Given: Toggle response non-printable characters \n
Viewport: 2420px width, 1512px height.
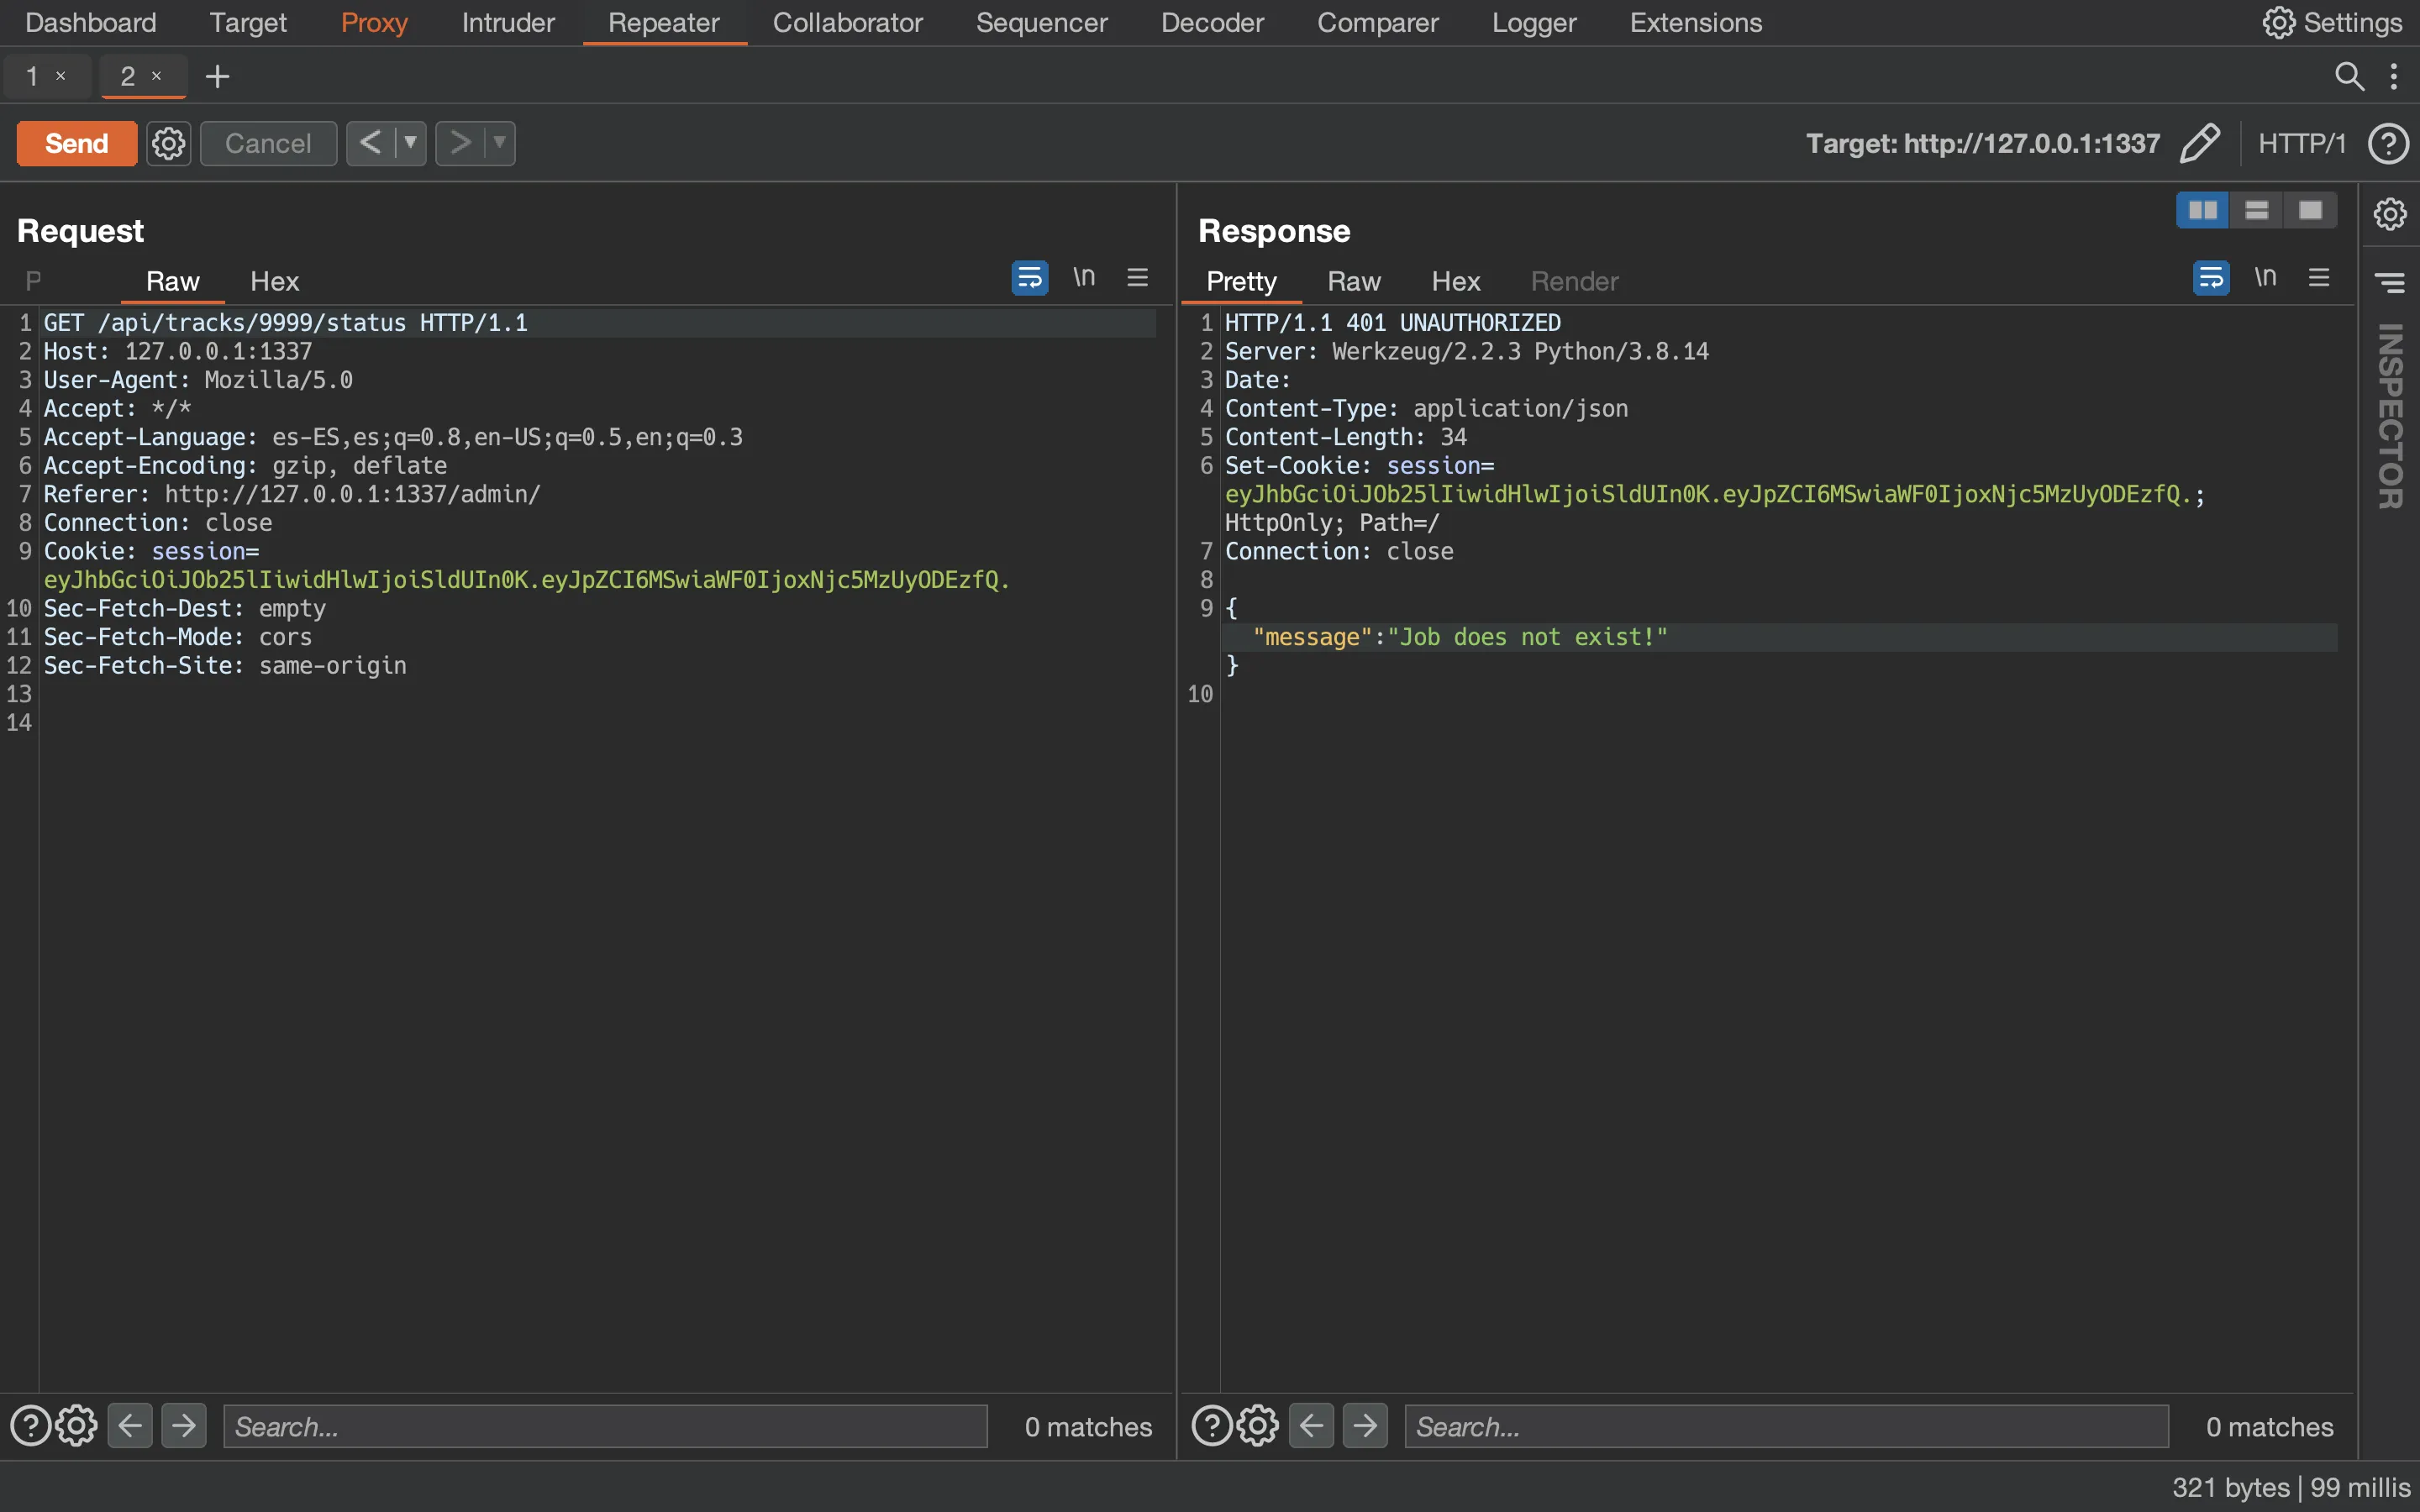Looking at the screenshot, I should 2265,277.
